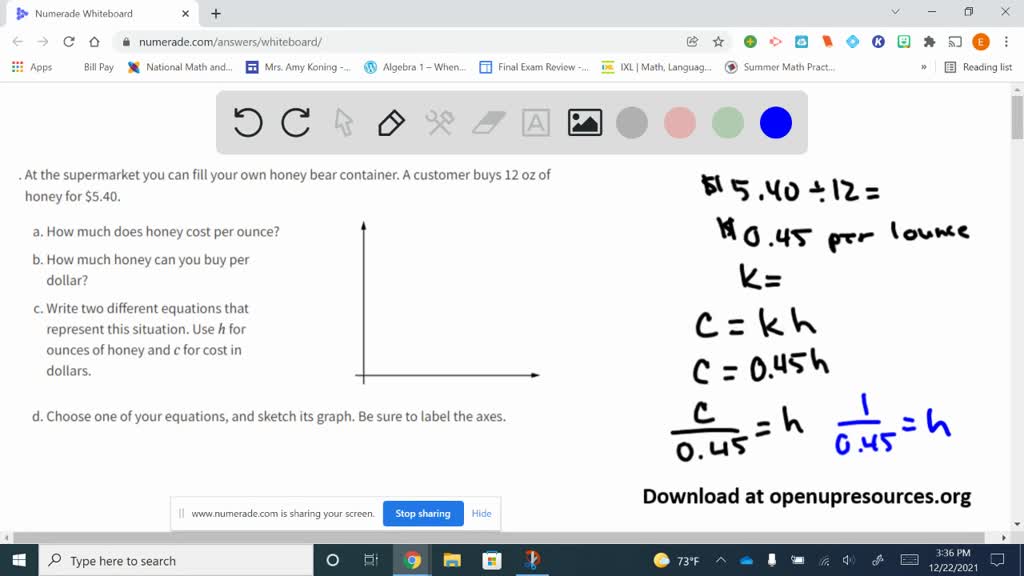The width and height of the screenshot is (1024, 576).
Task: Open Task View on taskbar
Action: 371,560
